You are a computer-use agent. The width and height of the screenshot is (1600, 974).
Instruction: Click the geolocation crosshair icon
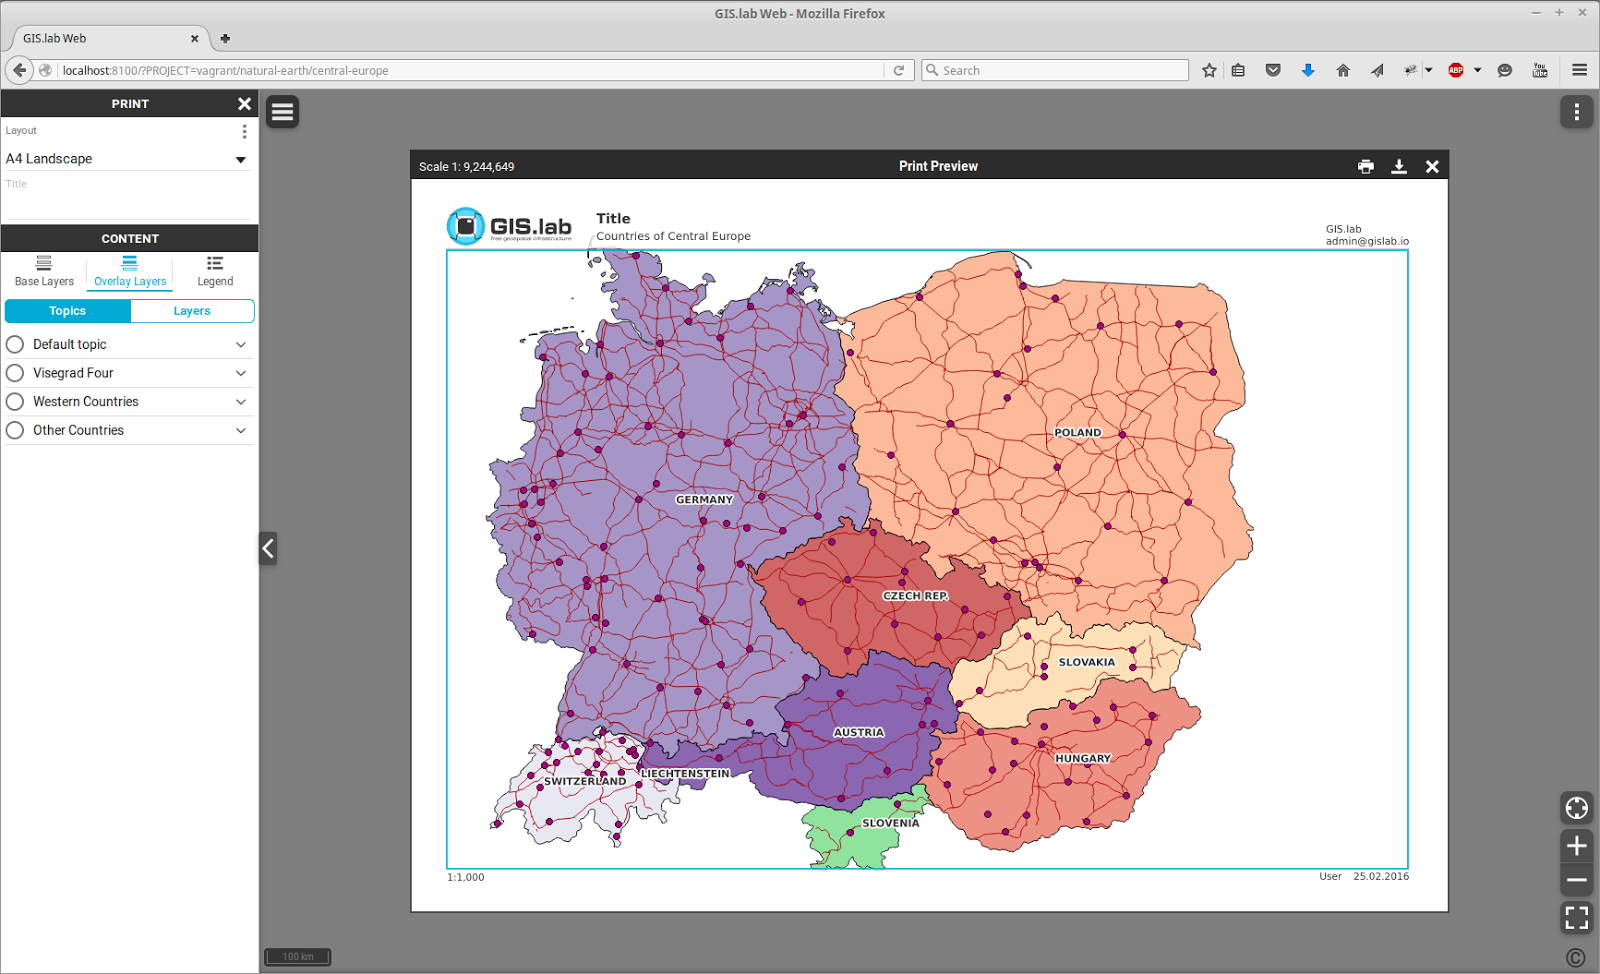[x=1575, y=808]
